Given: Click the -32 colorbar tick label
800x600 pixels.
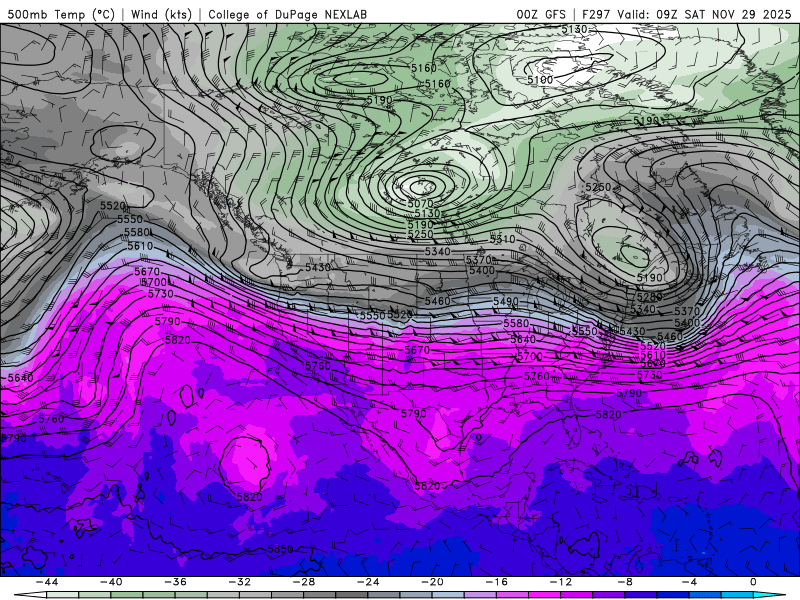Looking at the screenshot, I should (x=240, y=582).
